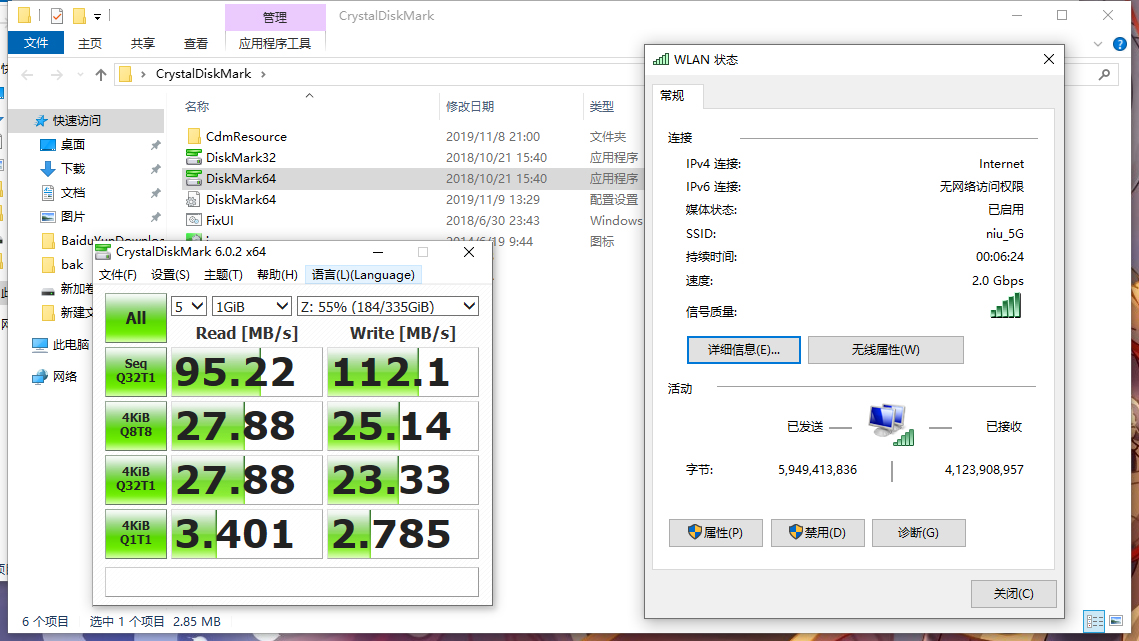1139x641 pixels.
Task: Click the signal quality bars indicator
Action: tap(1005, 305)
